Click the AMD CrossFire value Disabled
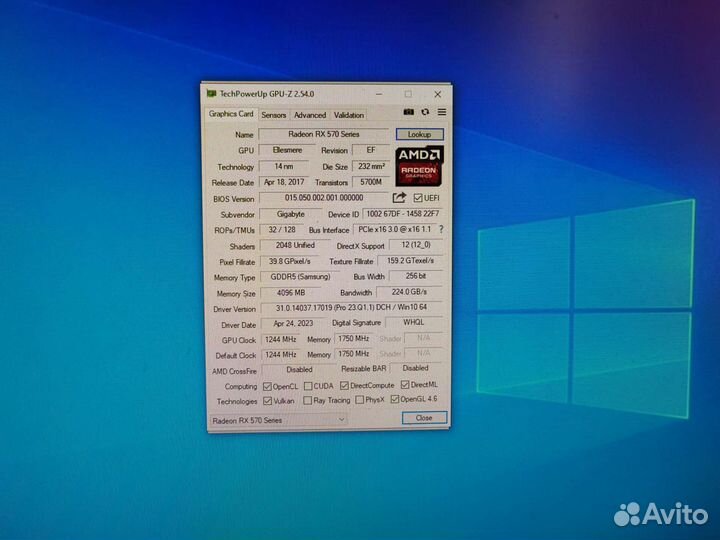This screenshot has width=720, height=540. coord(299,370)
